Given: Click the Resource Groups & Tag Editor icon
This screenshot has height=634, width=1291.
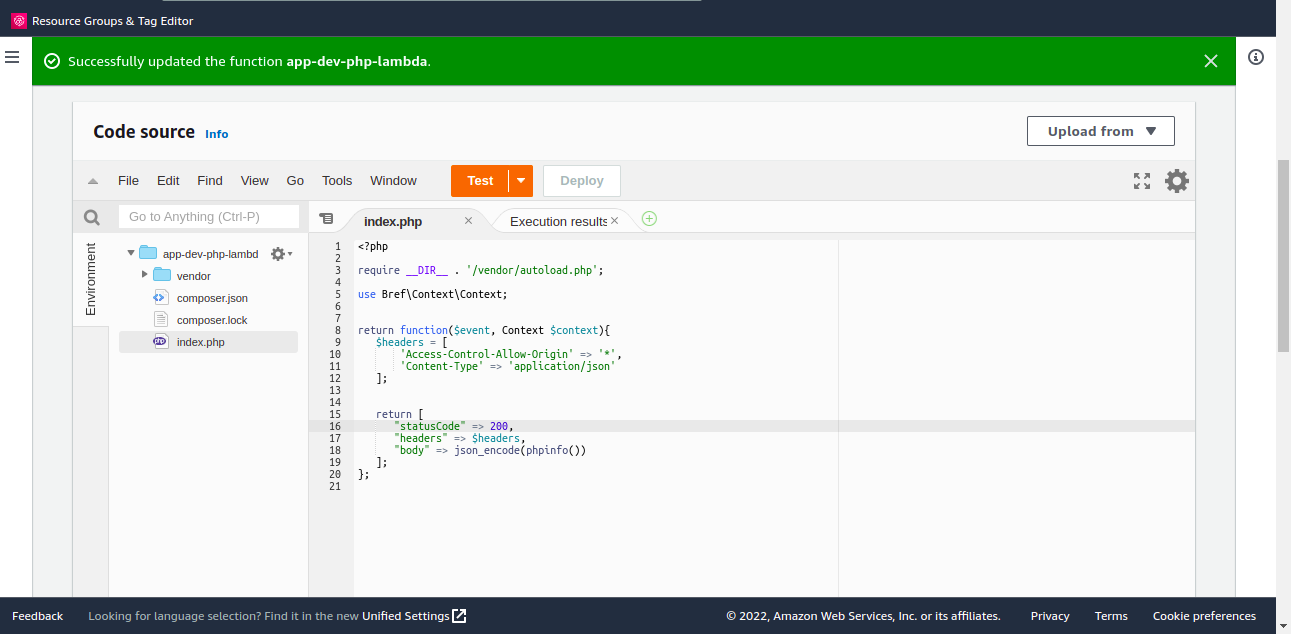Looking at the screenshot, I should 18,20.
